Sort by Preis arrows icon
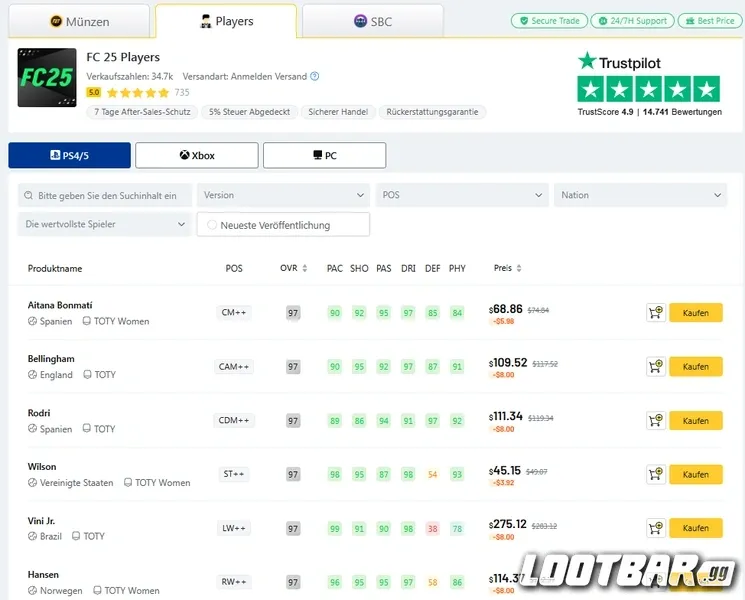The image size is (745, 600). [519, 268]
